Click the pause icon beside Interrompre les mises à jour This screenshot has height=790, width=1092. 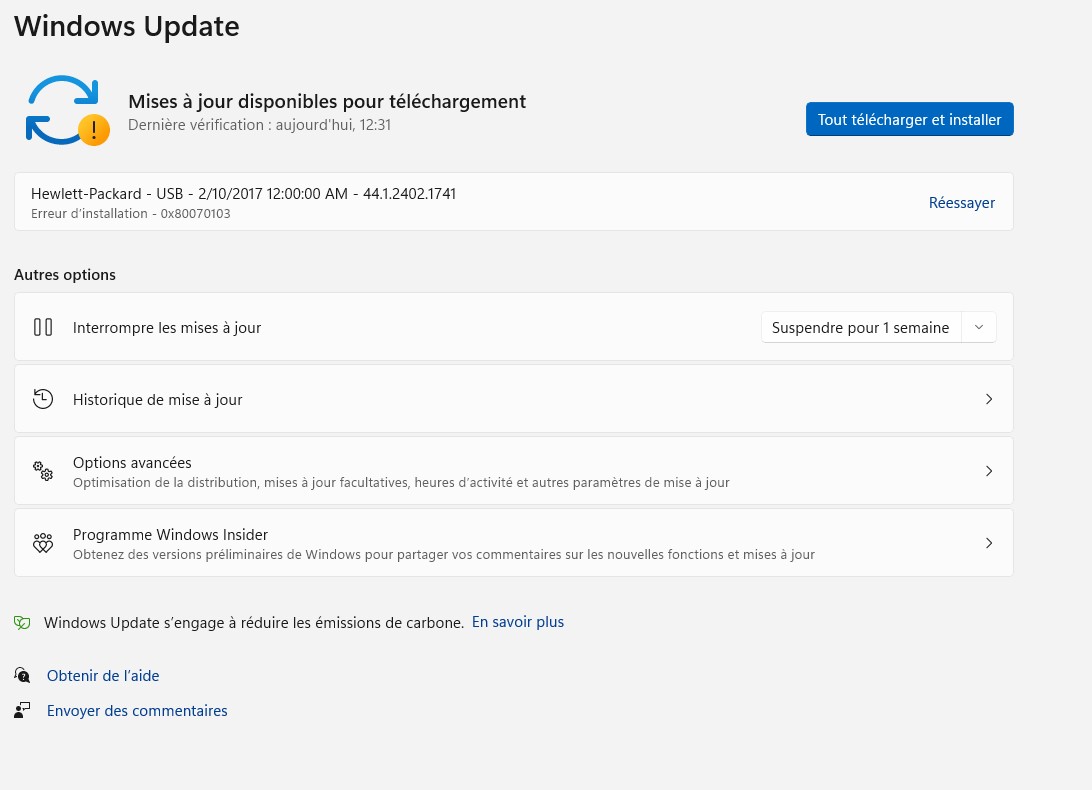42,327
